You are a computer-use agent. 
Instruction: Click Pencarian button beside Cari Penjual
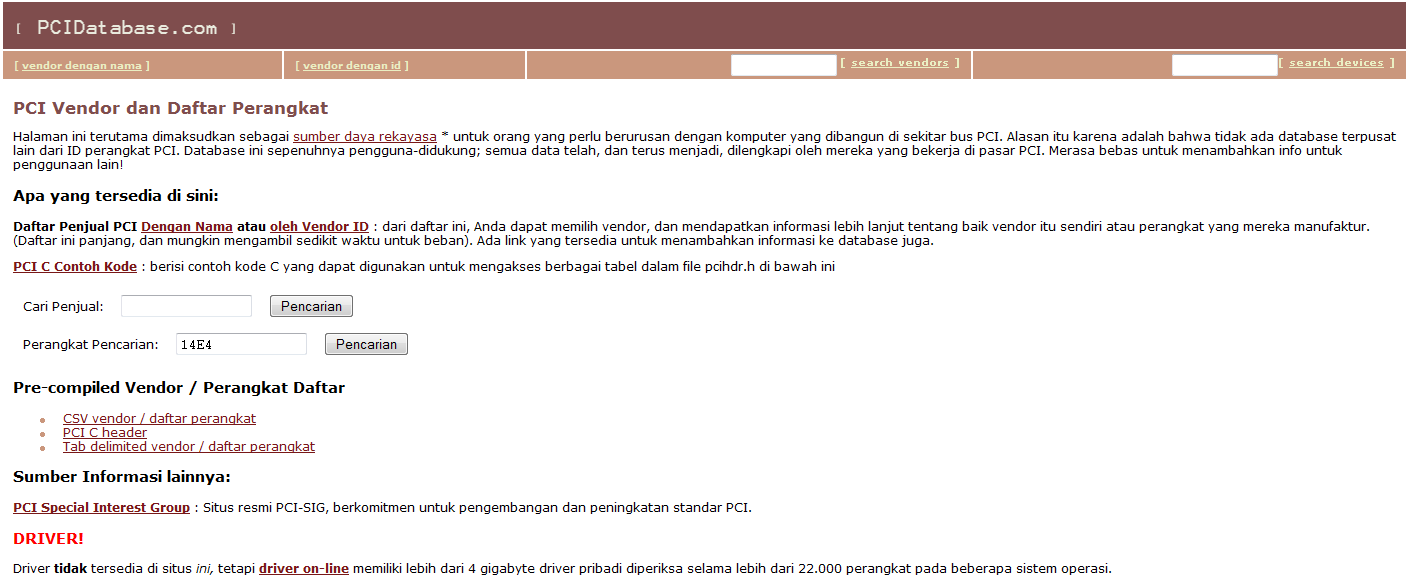pyautogui.click(x=311, y=306)
